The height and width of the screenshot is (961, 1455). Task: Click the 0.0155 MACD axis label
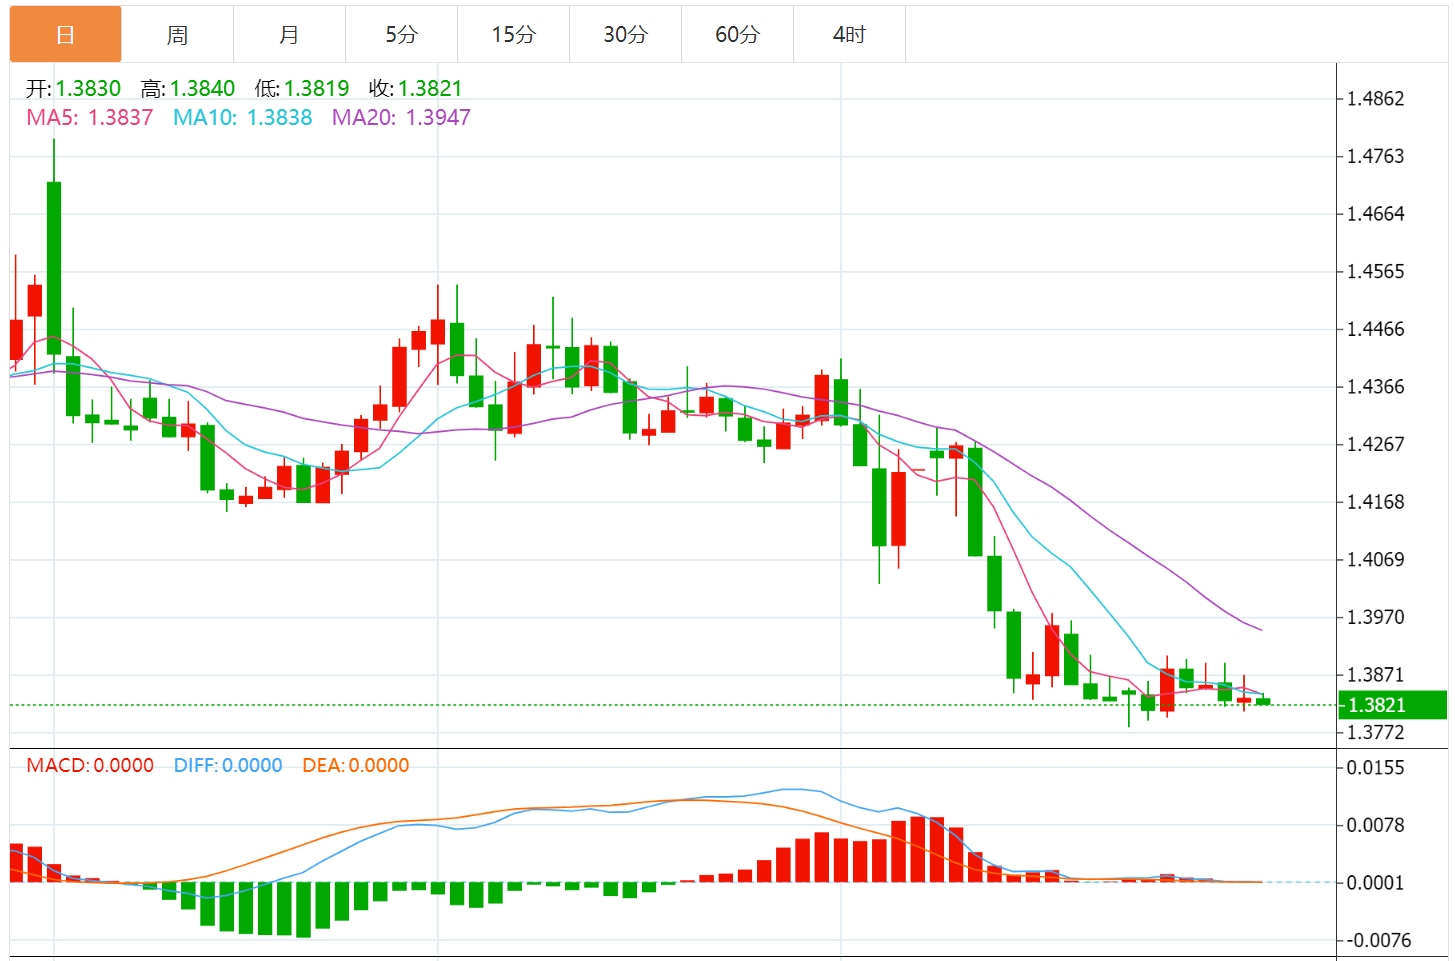click(1376, 768)
